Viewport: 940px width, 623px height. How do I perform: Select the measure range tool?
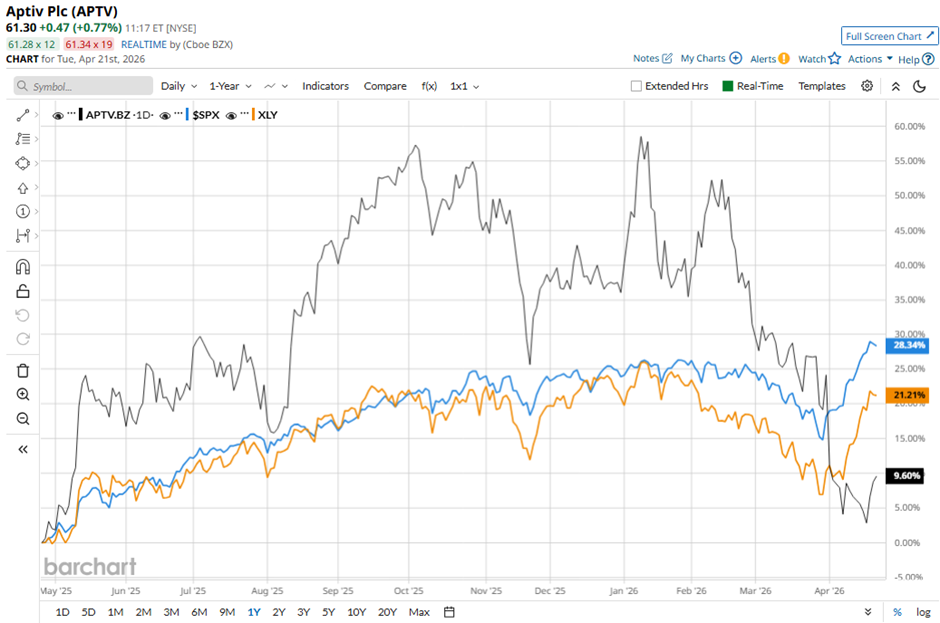[23, 236]
